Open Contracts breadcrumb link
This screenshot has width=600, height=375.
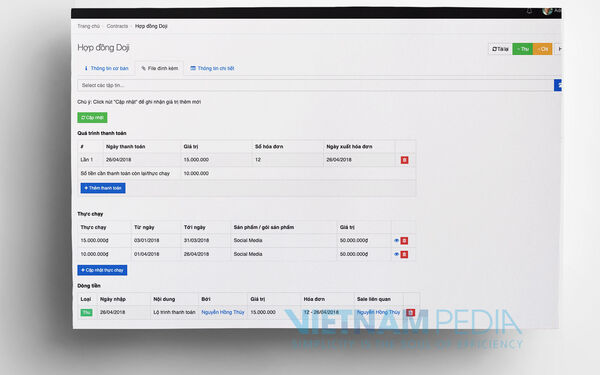tap(117, 26)
